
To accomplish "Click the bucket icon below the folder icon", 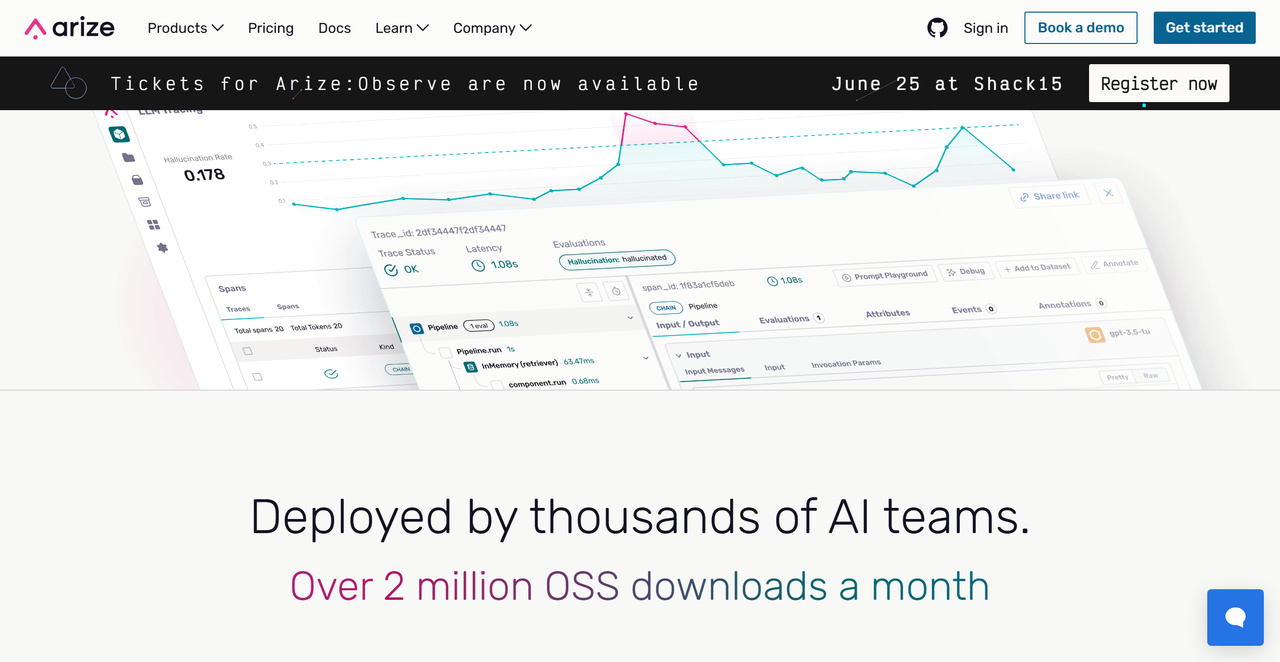I will tap(137, 180).
